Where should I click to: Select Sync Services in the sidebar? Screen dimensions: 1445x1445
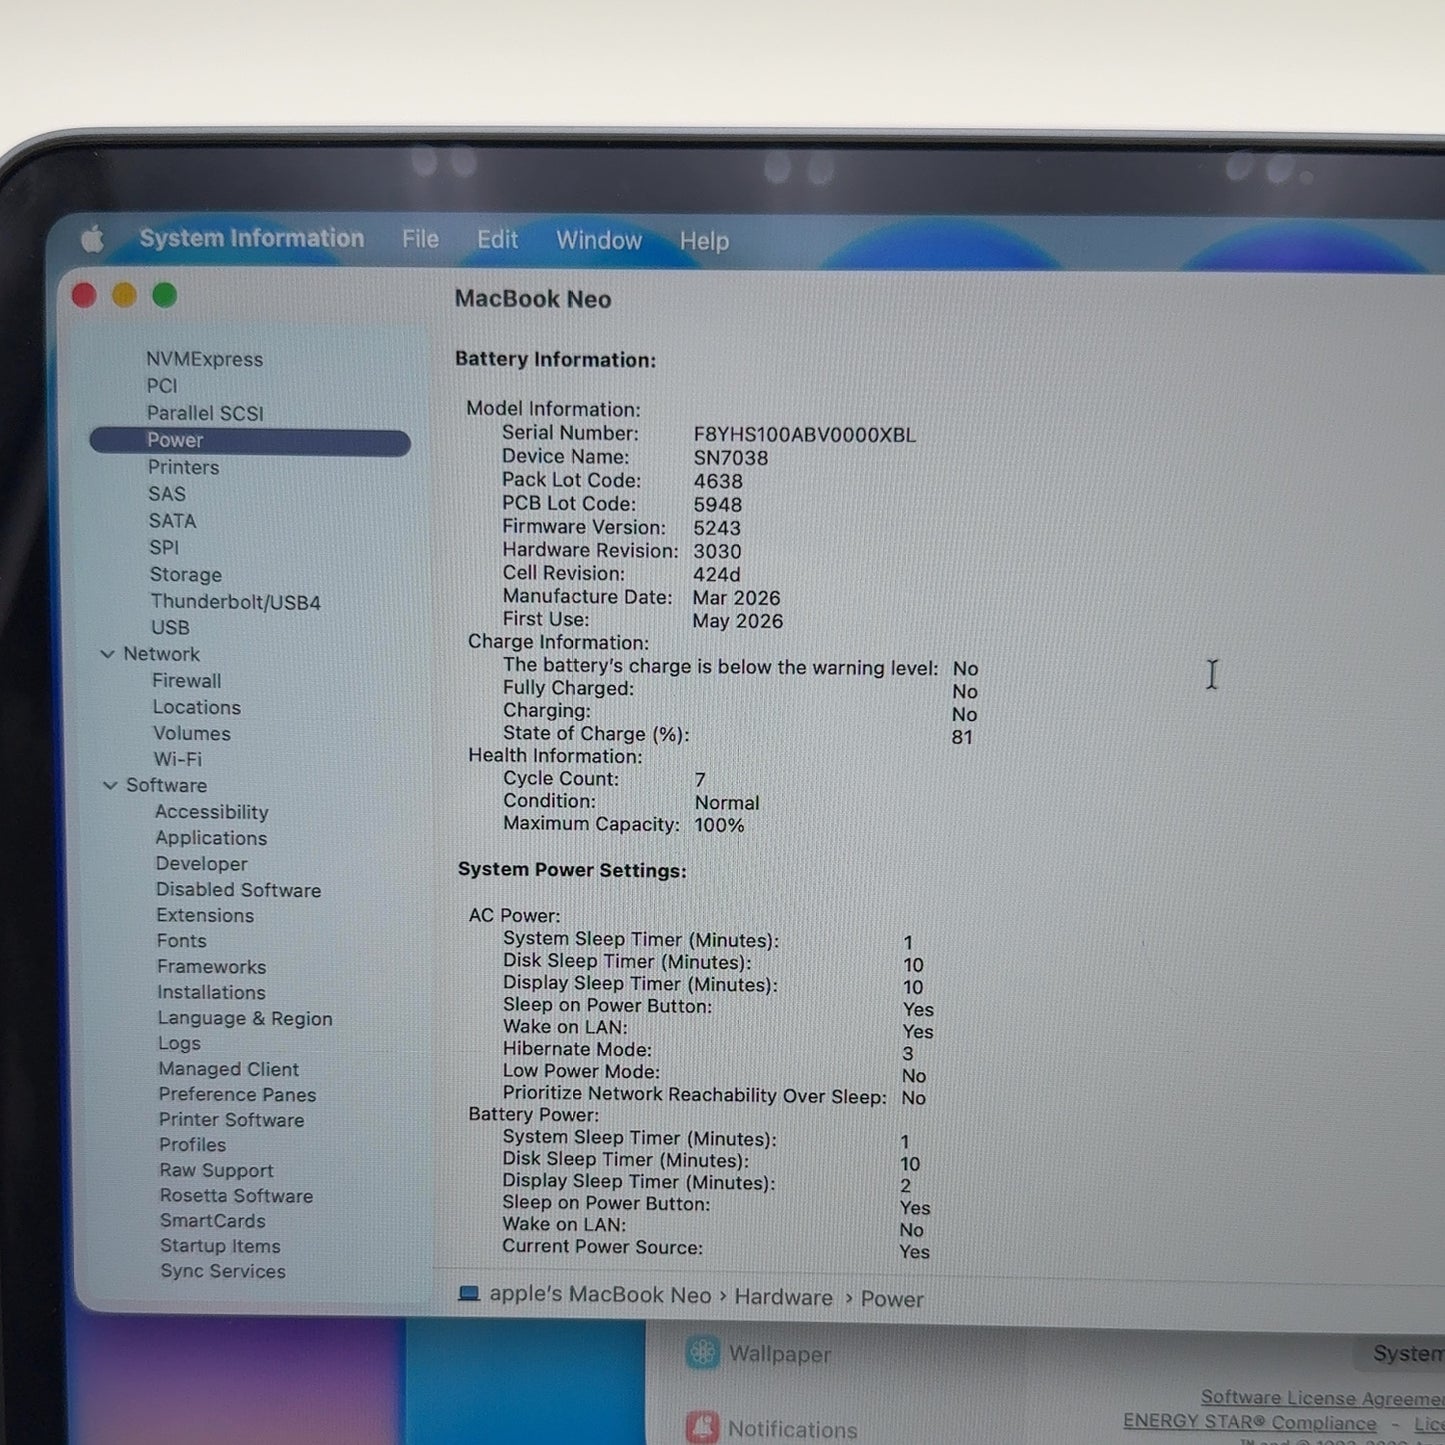pos(223,1271)
